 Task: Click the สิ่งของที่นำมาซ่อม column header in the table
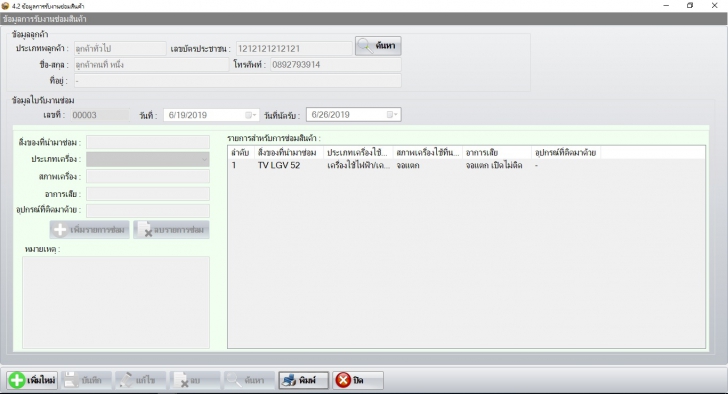(288, 153)
